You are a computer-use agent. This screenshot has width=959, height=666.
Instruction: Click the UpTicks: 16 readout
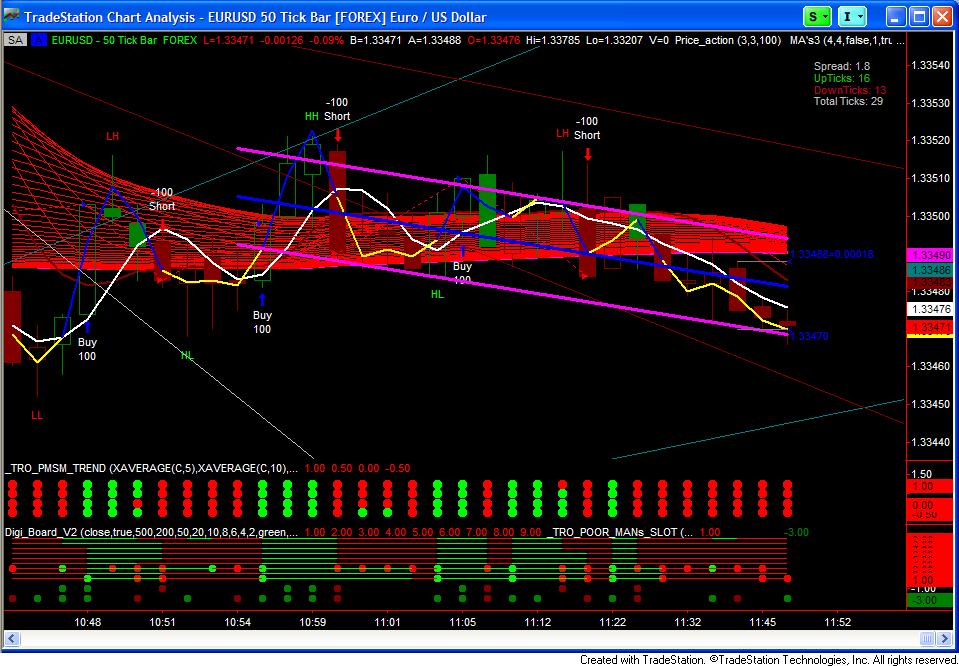[x=842, y=78]
